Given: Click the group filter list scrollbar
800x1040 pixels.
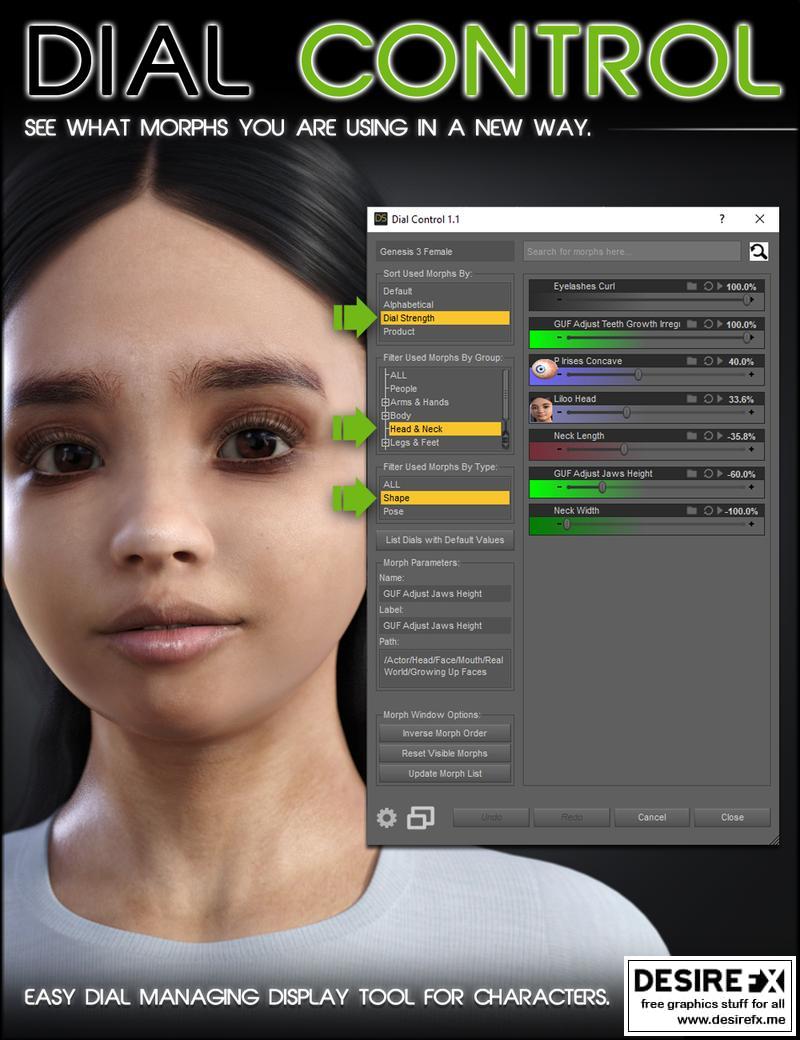Looking at the screenshot, I should [505, 408].
